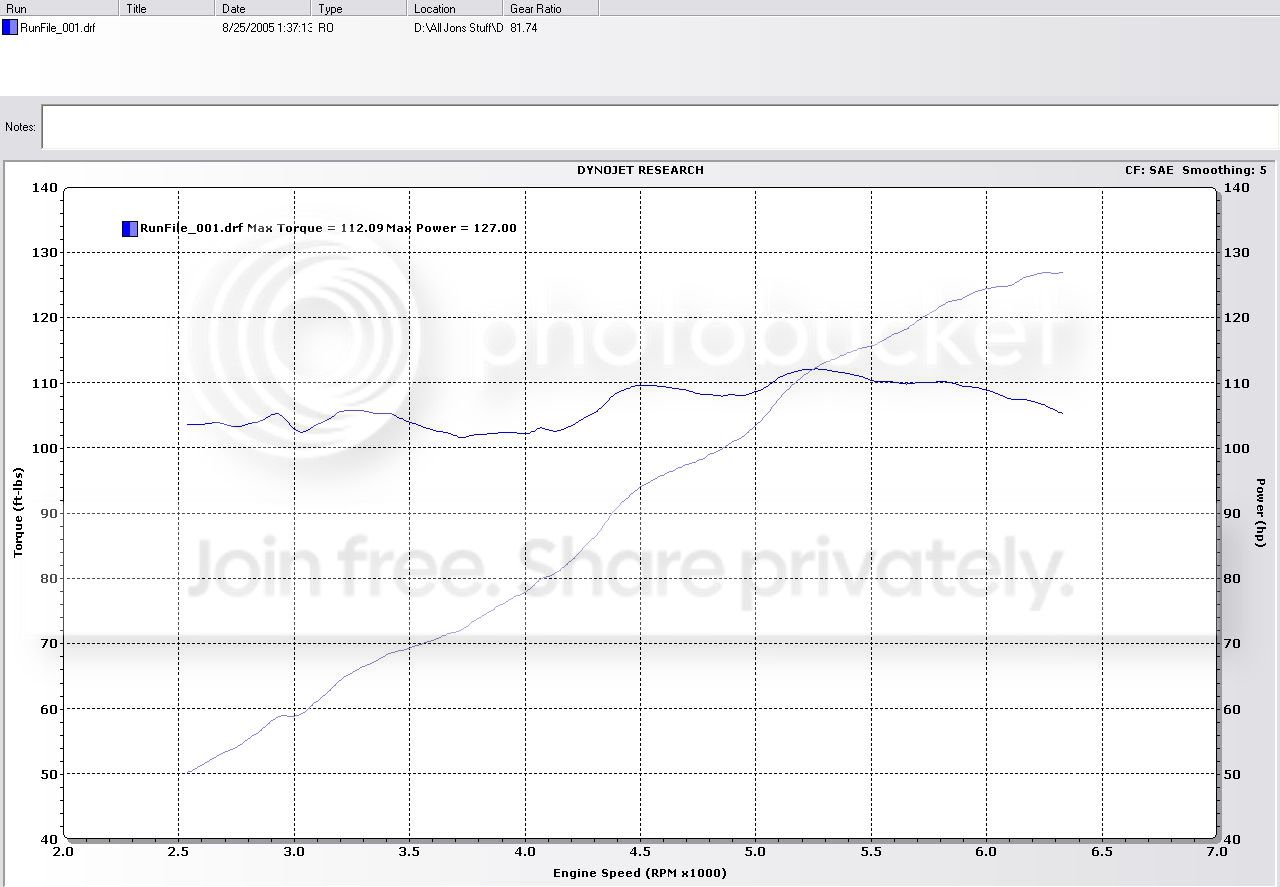Click the 4.5 tick on the RPM axis
Viewport: 1280px width, 887px height.
pyautogui.click(x=641, y=852)
